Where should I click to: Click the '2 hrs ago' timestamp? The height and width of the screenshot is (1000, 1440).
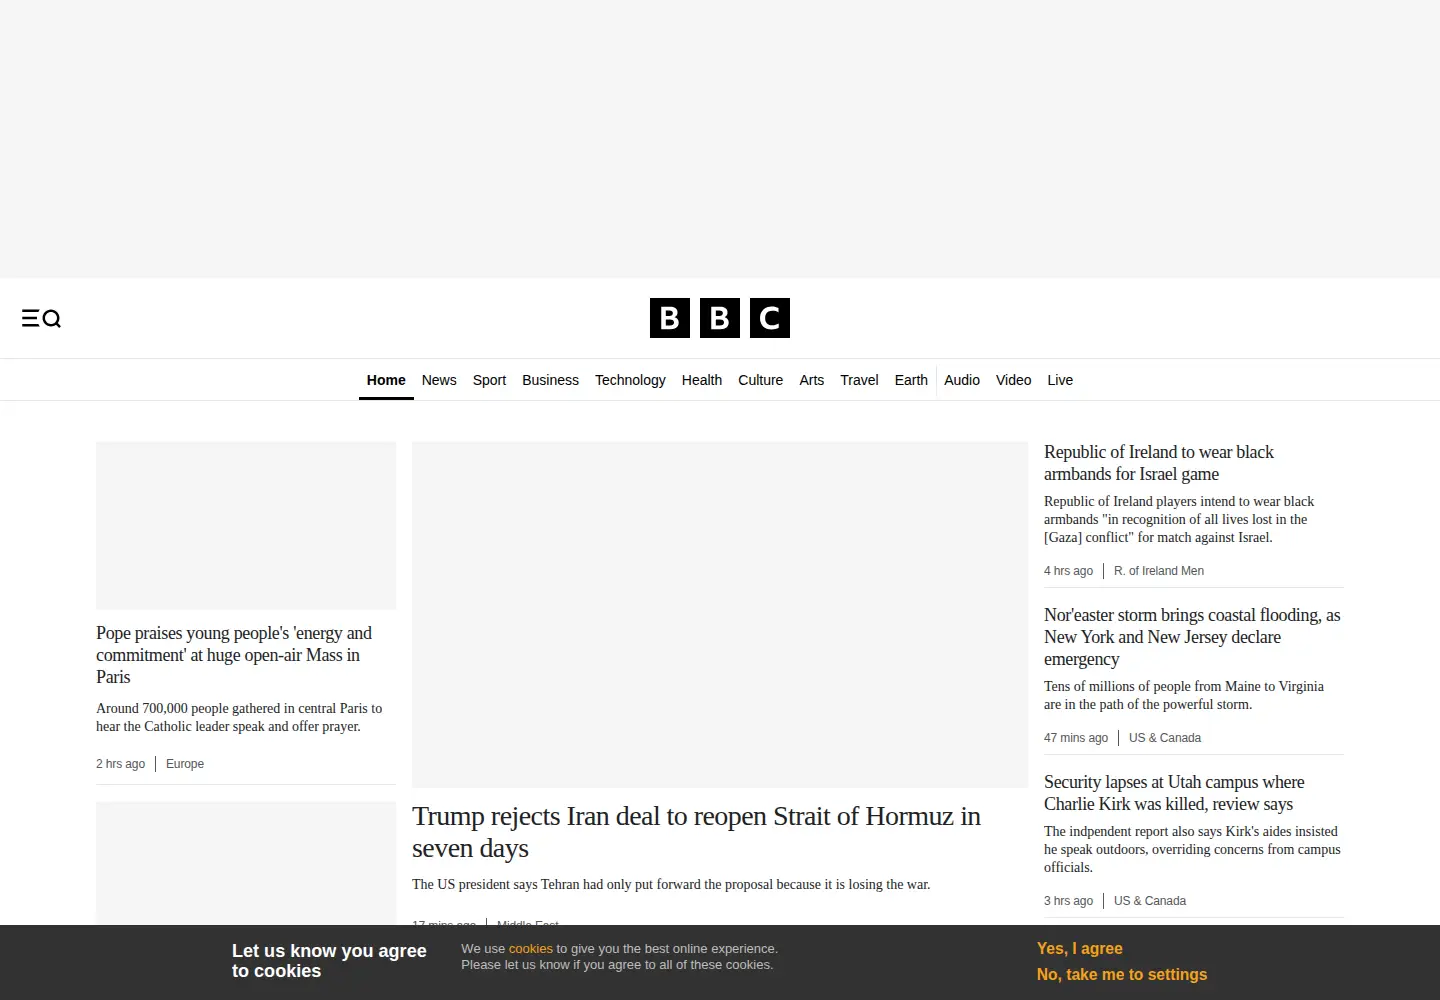[120, 764]
